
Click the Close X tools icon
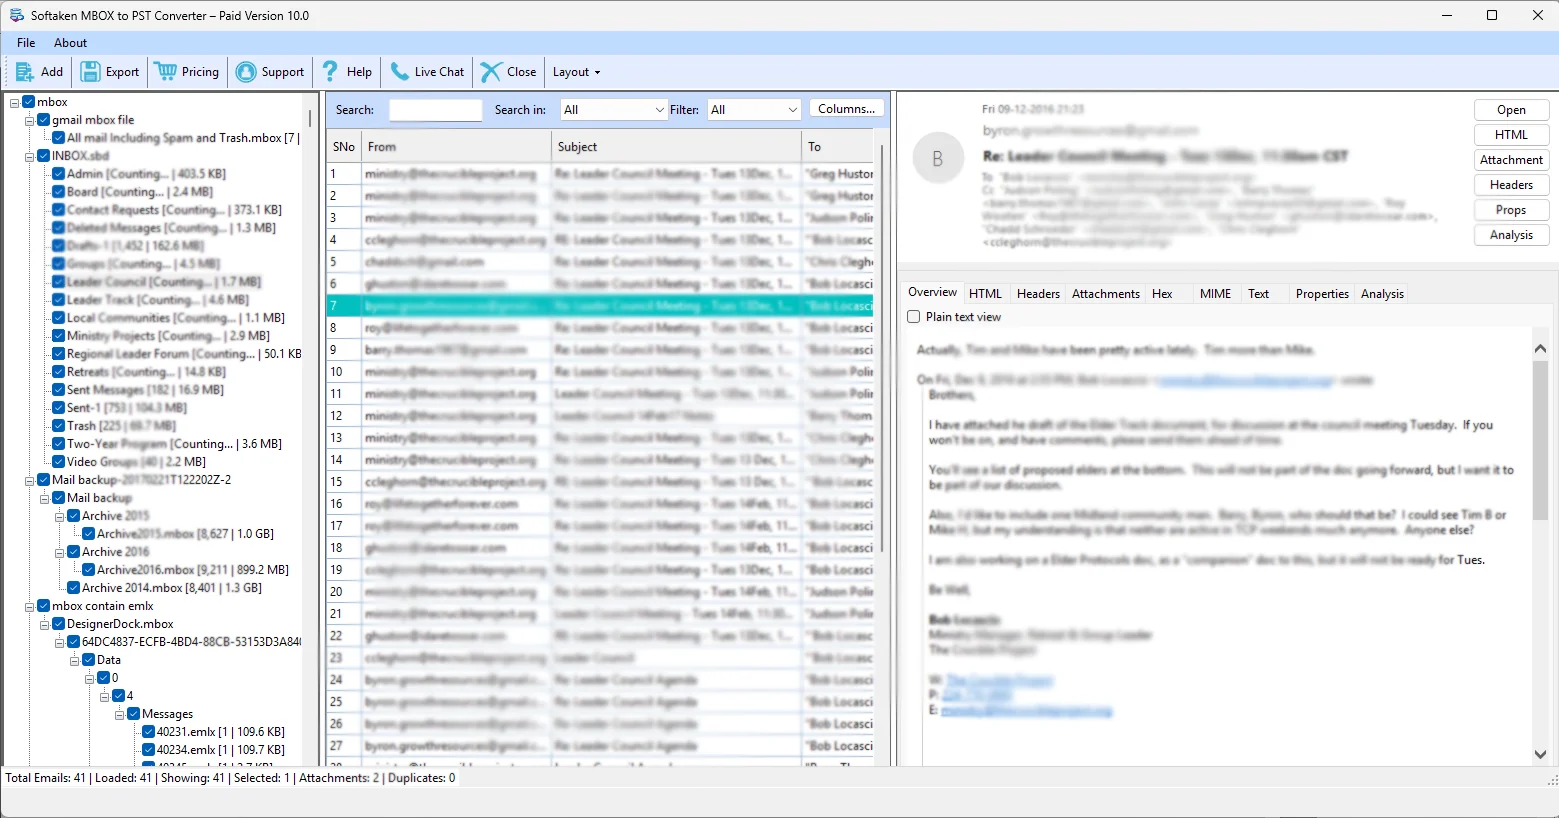tap(490, 72)
